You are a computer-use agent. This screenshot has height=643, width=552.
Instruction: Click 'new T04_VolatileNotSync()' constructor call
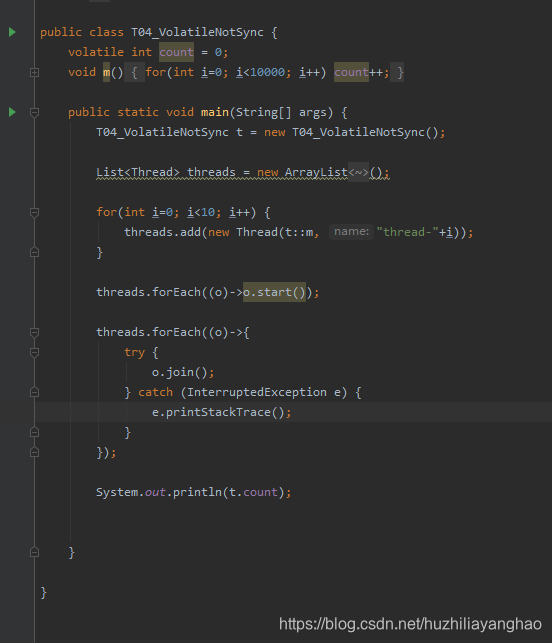pyautogui.click(x=351, y=132)
